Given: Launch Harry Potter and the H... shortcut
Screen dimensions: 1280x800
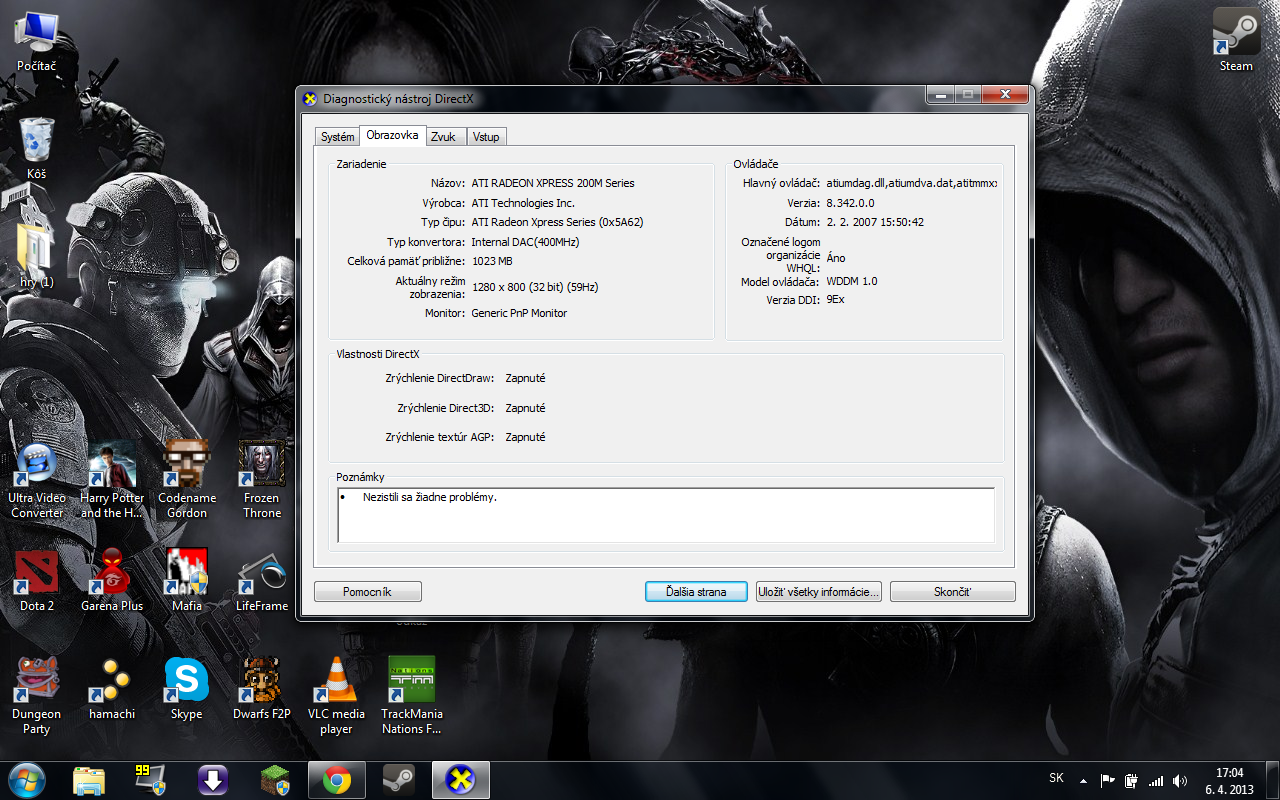Looking at the screenshot, I should click(112, 480).
